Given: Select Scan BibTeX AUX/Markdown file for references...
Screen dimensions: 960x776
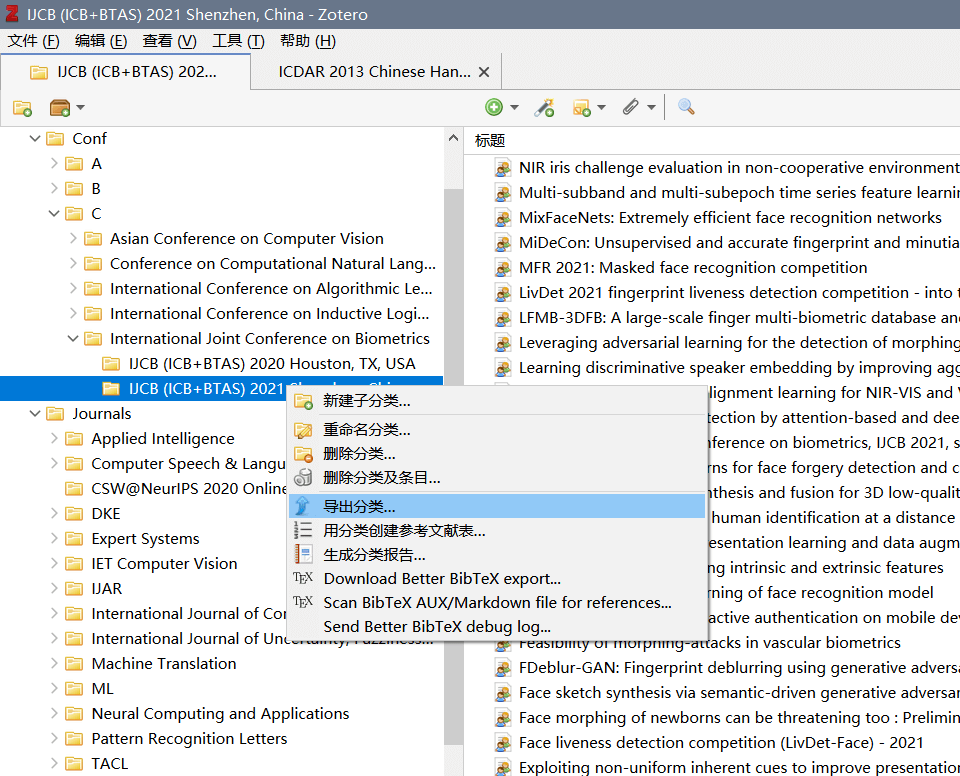Looking at the screenshot, I should pyautogui.click(x=497, y=603).
